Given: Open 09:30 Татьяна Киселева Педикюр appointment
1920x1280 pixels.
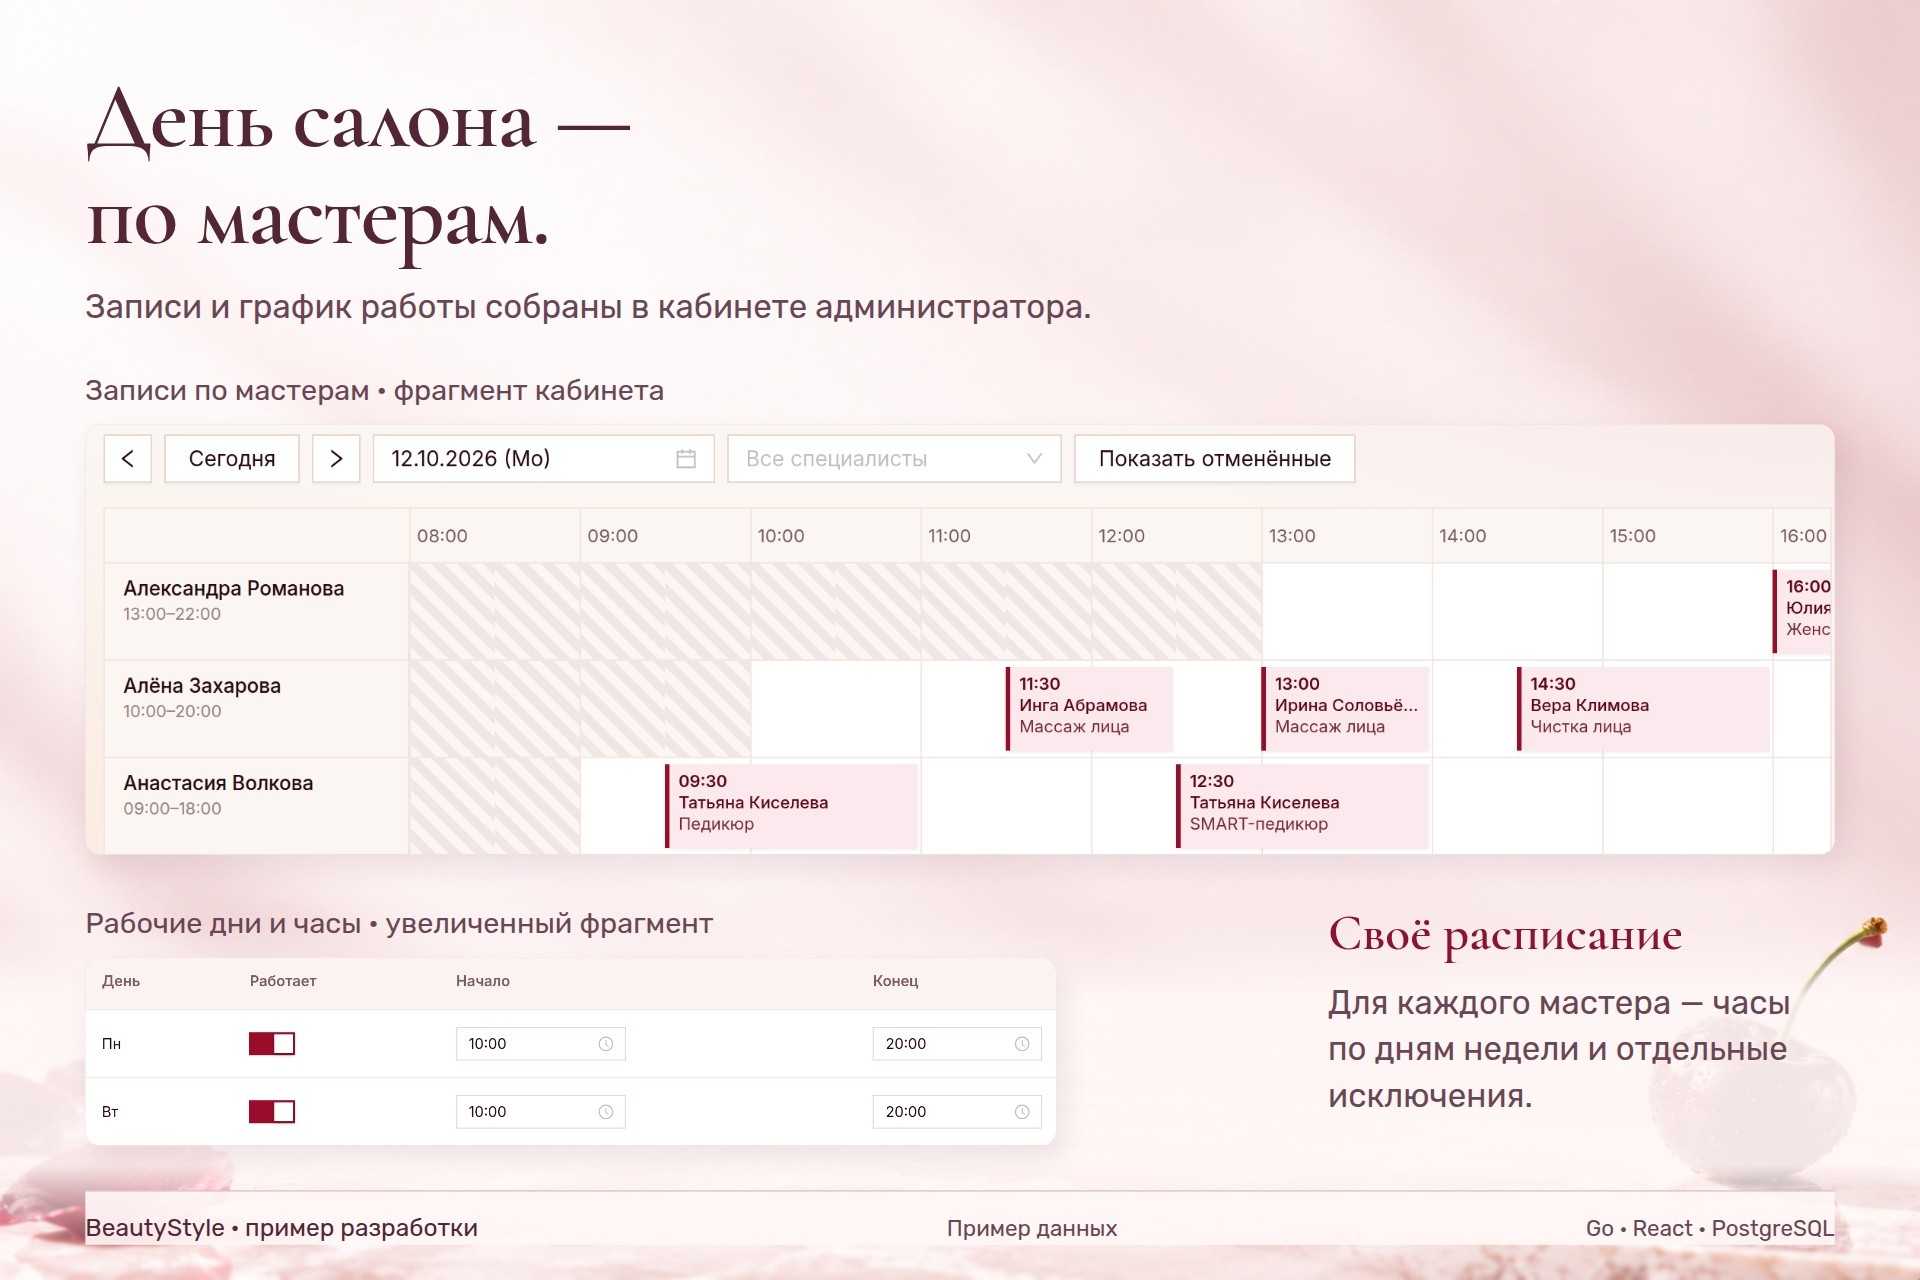Looking at the screenshot, I should [791, 806].
